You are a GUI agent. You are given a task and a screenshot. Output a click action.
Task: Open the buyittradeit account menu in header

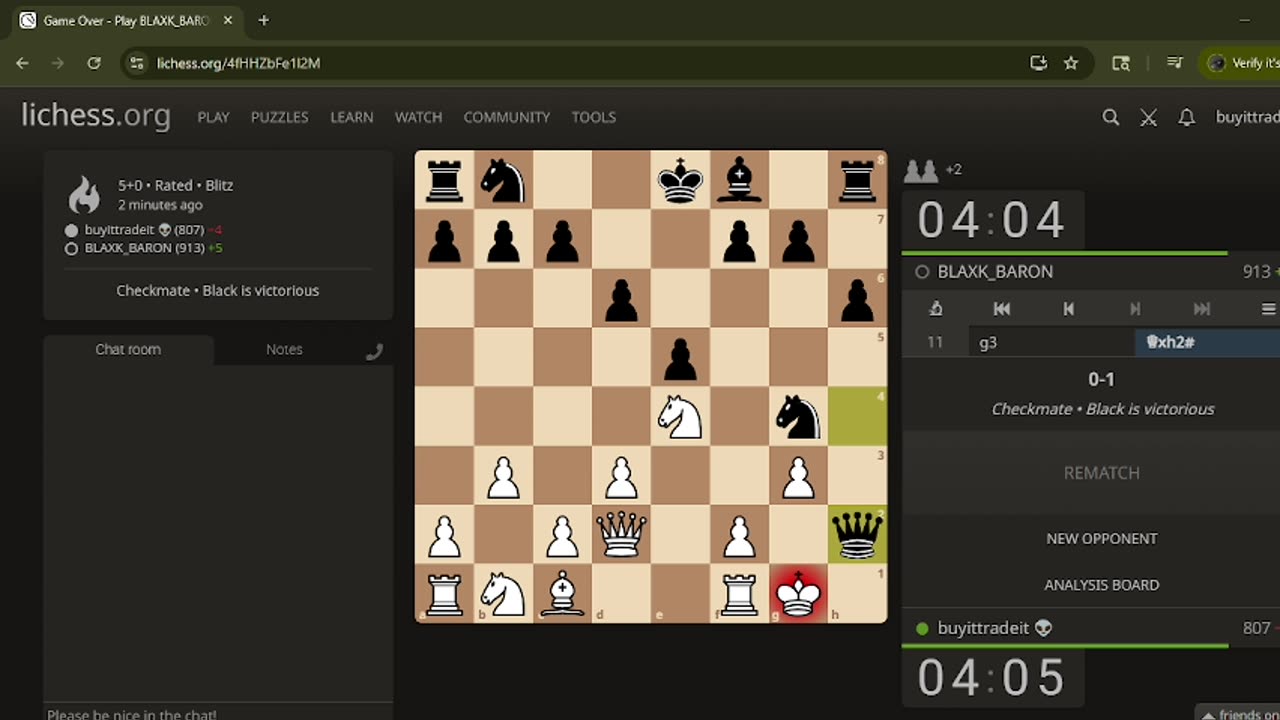[x=1247, y=117]
